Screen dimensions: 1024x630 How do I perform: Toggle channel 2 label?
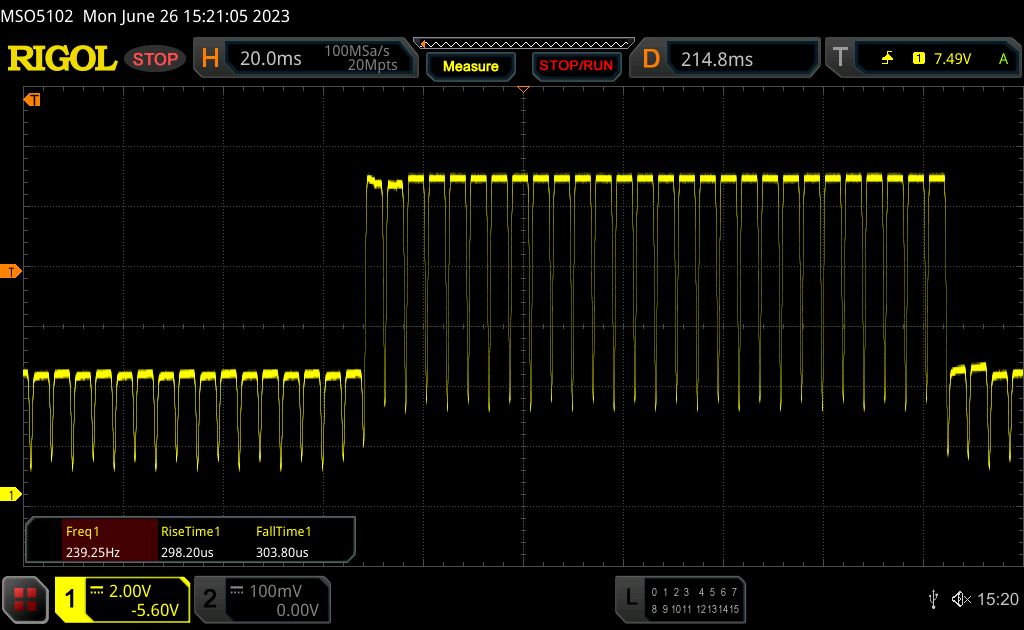[x=210, y=599]
